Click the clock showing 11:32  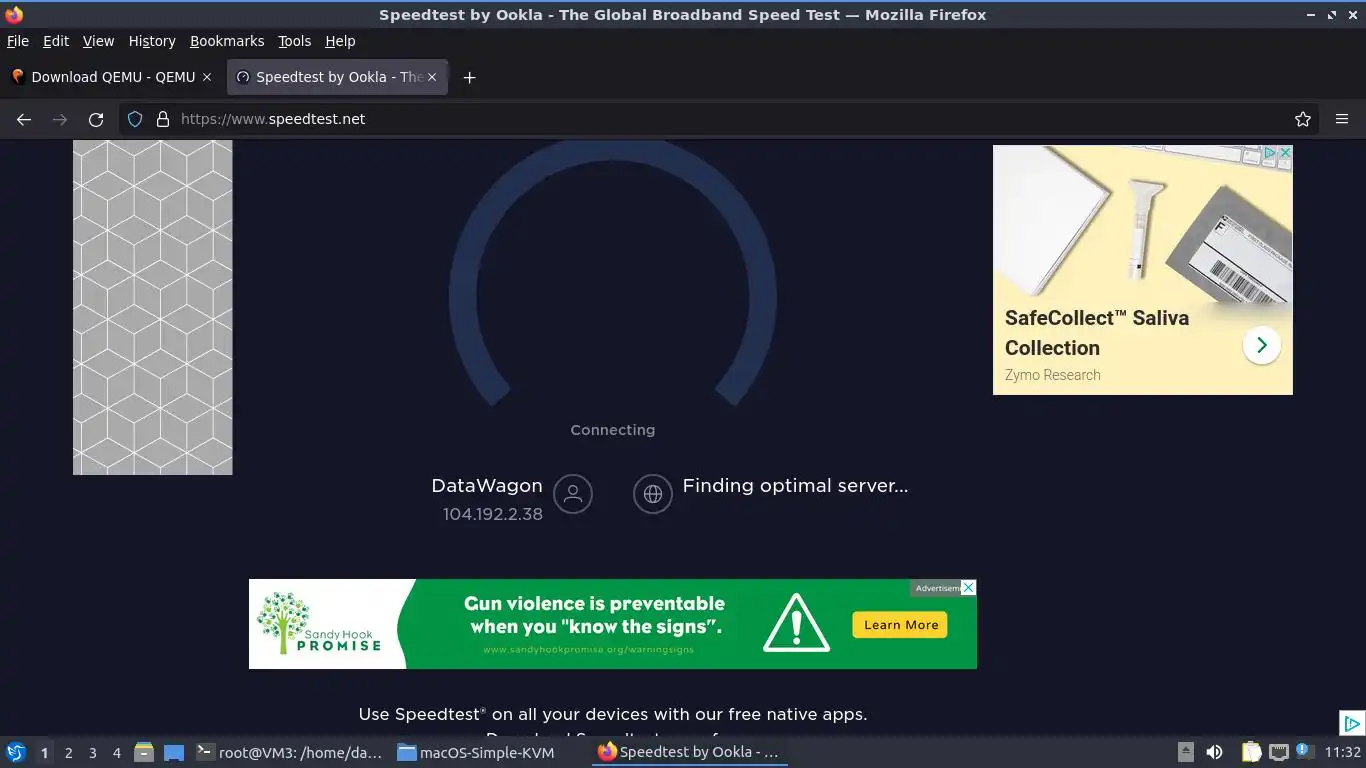click(1343, 752)
